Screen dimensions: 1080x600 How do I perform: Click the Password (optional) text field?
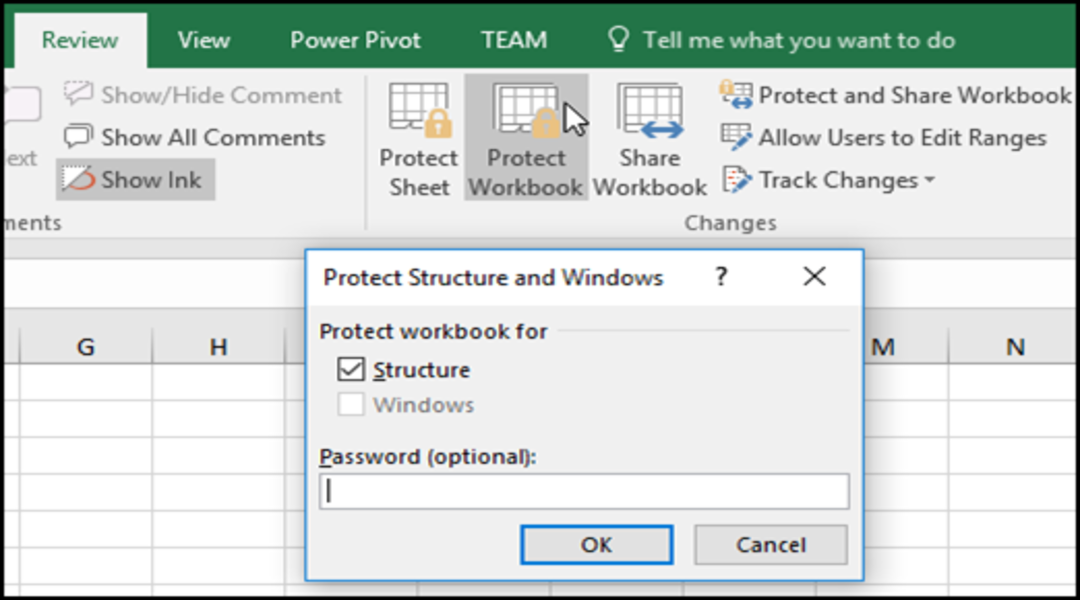click(584, 492)
